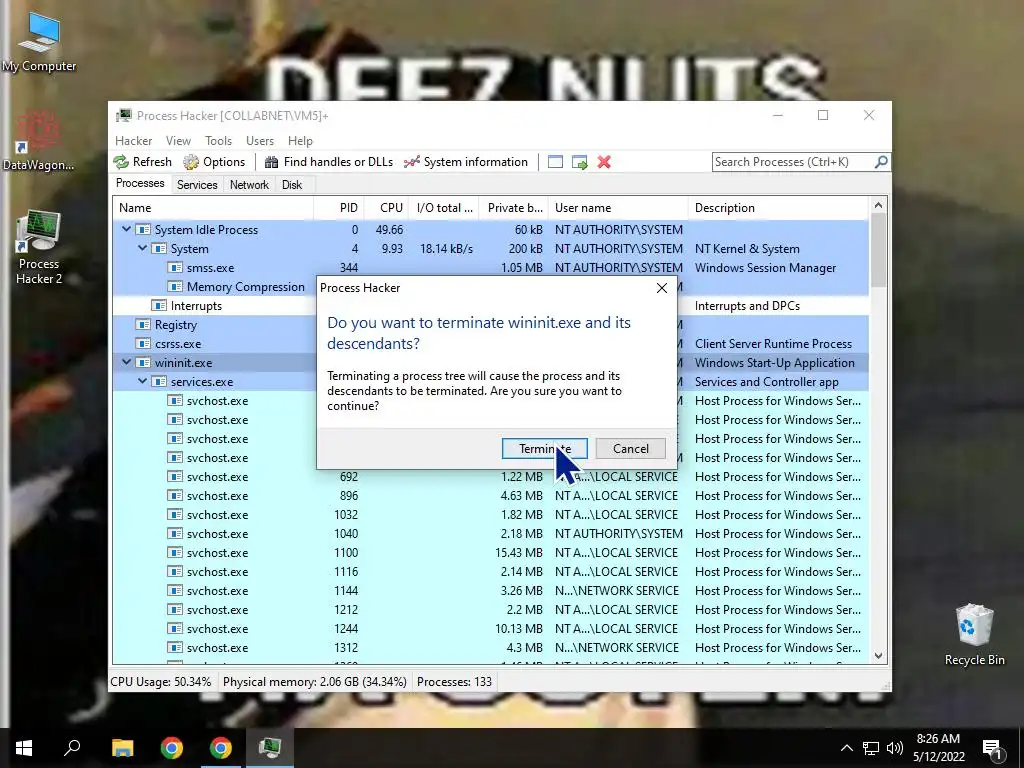The width and height of the screenshot is (1024, 768).
Task: Select the svchost.exe row with PID 1312
Action: tap(490, 648)
